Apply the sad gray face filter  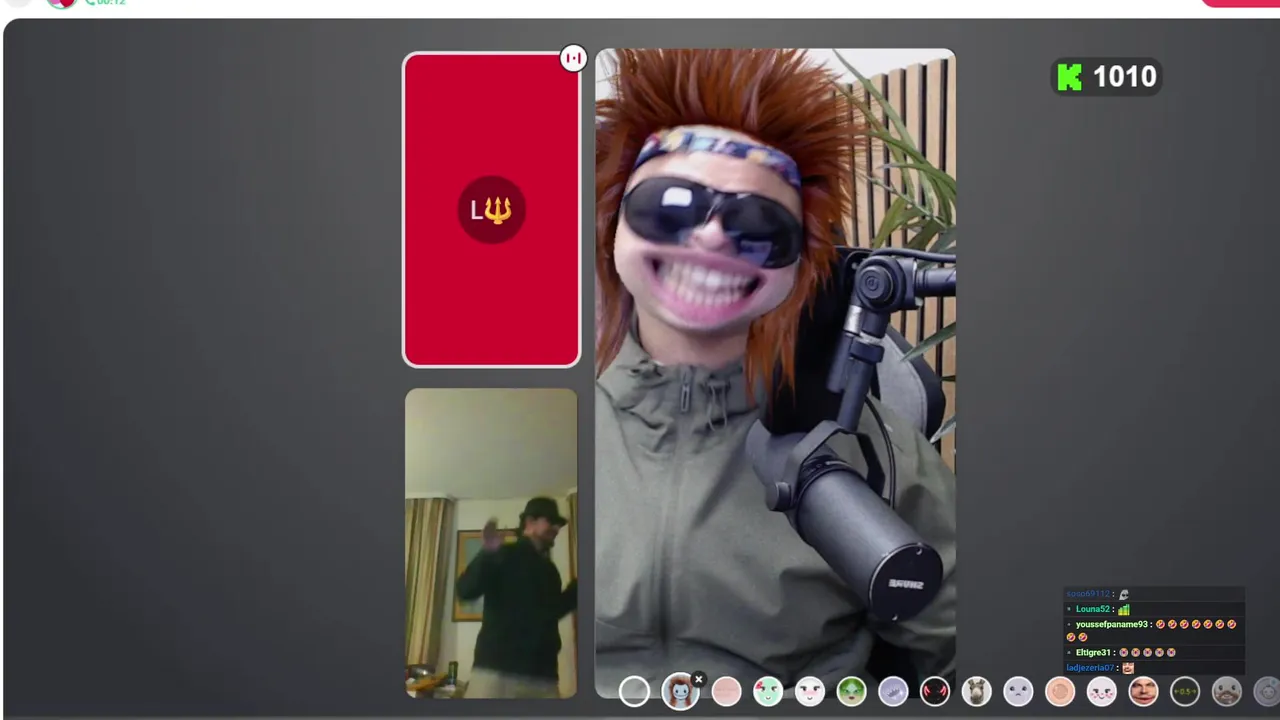tap(1018, 691)
